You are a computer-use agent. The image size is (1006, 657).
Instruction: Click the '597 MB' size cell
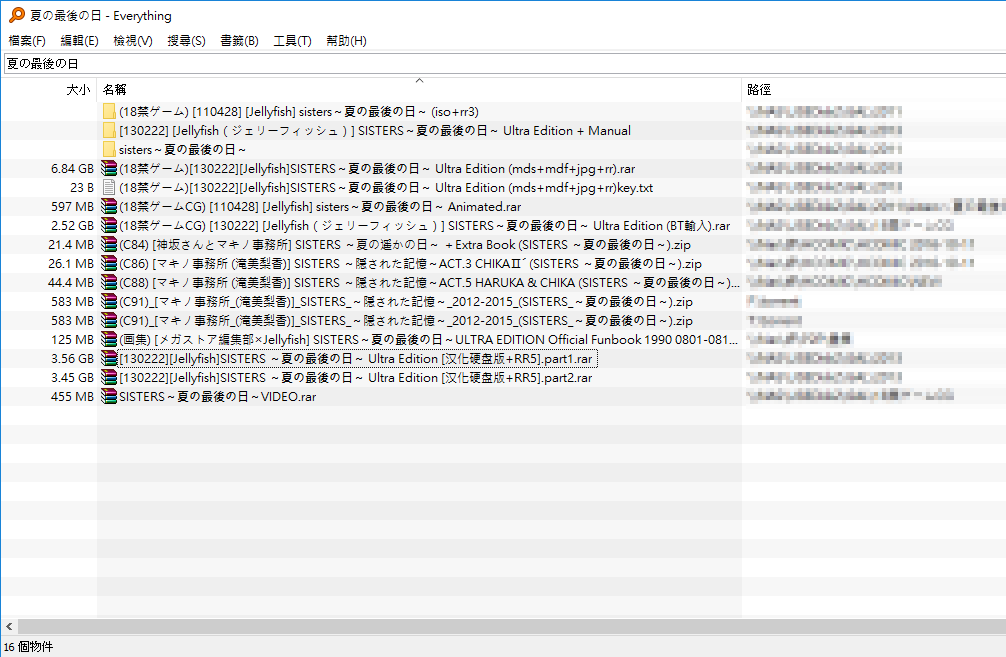coord(72,207)
